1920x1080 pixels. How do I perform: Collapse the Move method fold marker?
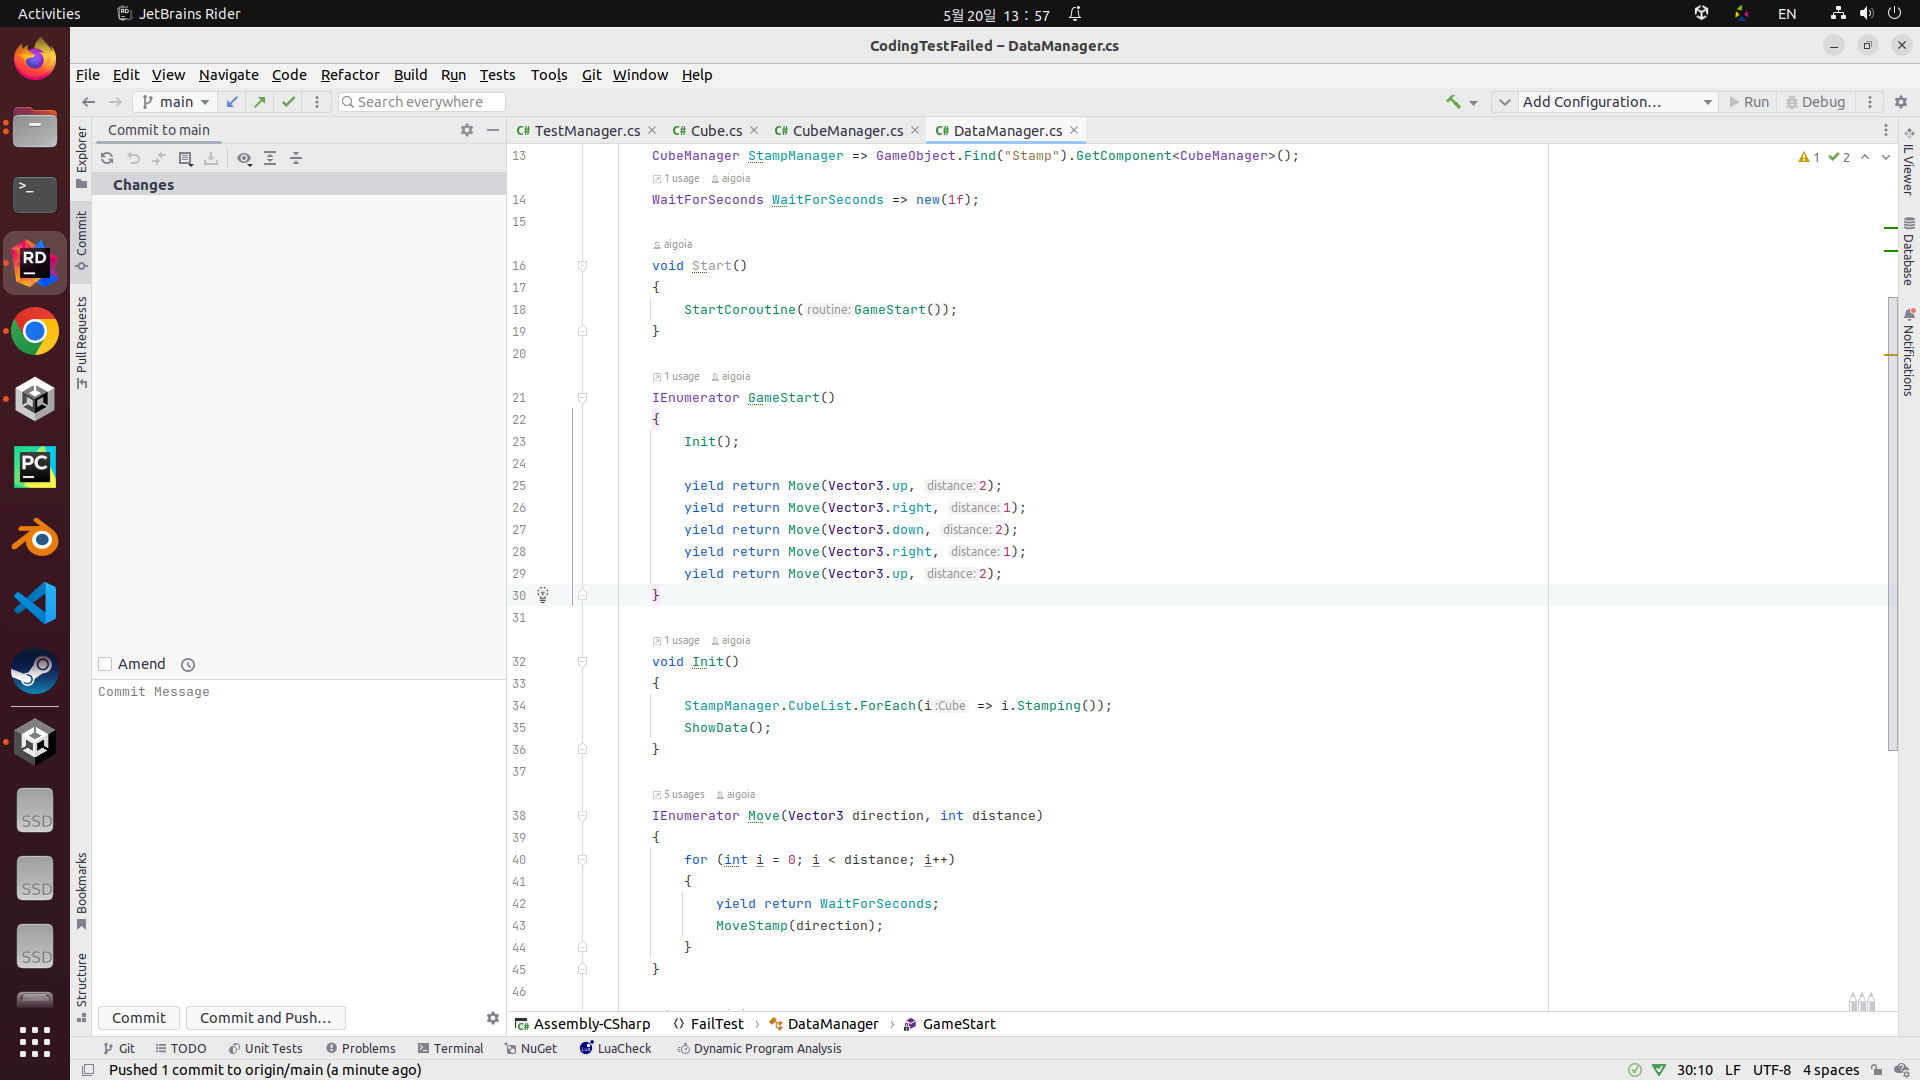point(582,816)
